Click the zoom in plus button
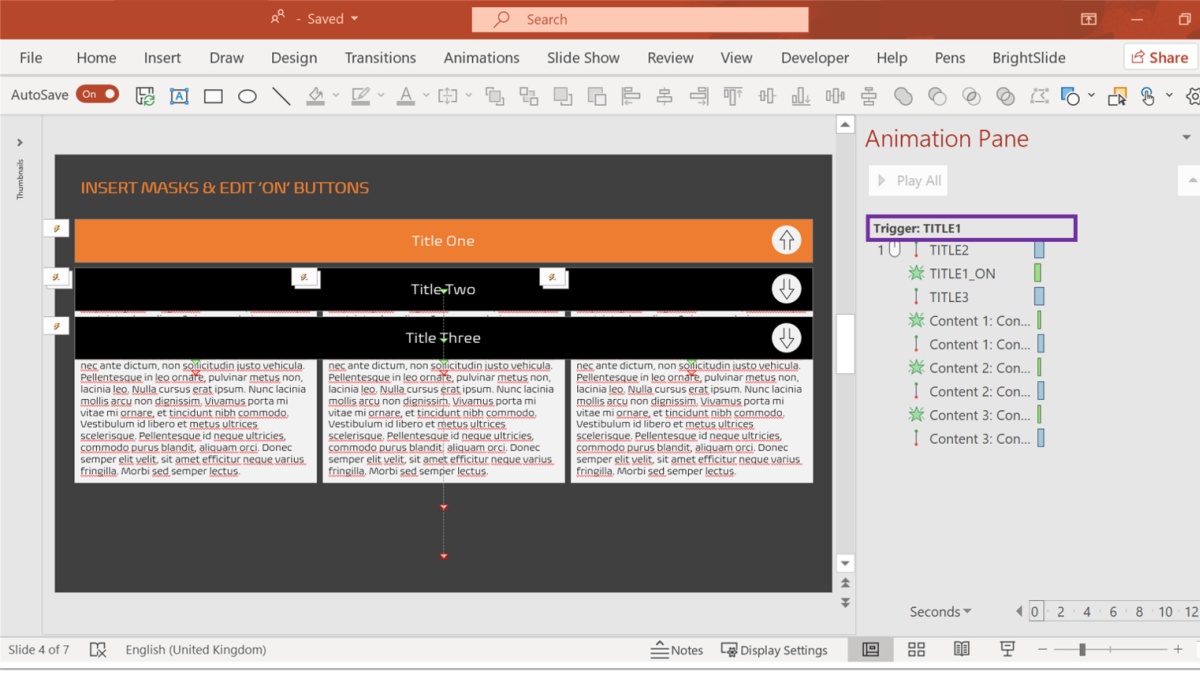Screen dimensions: 1200x675 point(1177,650)
